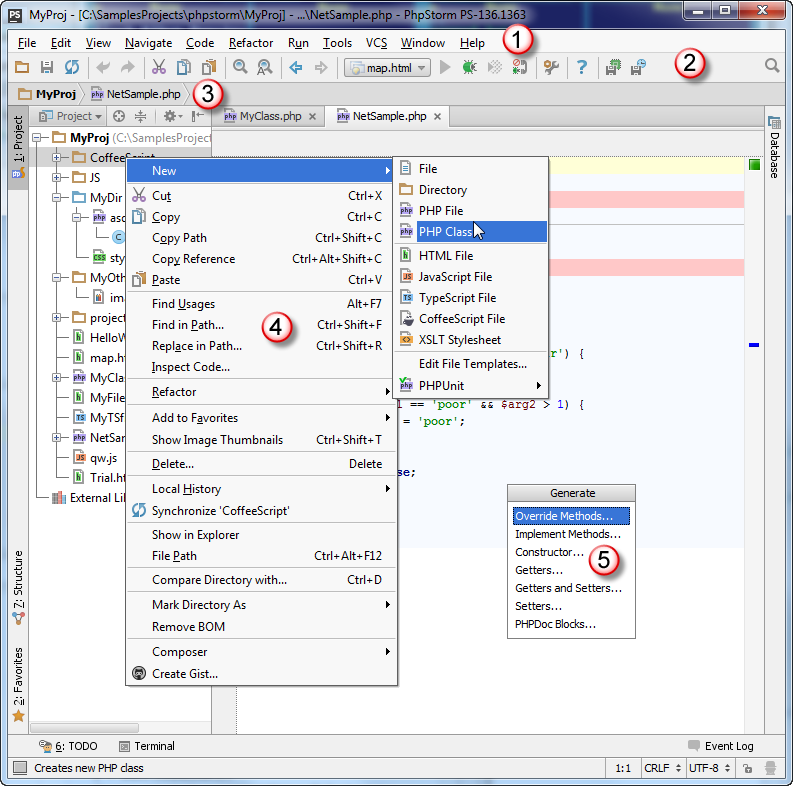The width and height of the screenshot is (793, 786).
Task: Toggle the Favorites tool window stripe button
Action: coord(18,684)
